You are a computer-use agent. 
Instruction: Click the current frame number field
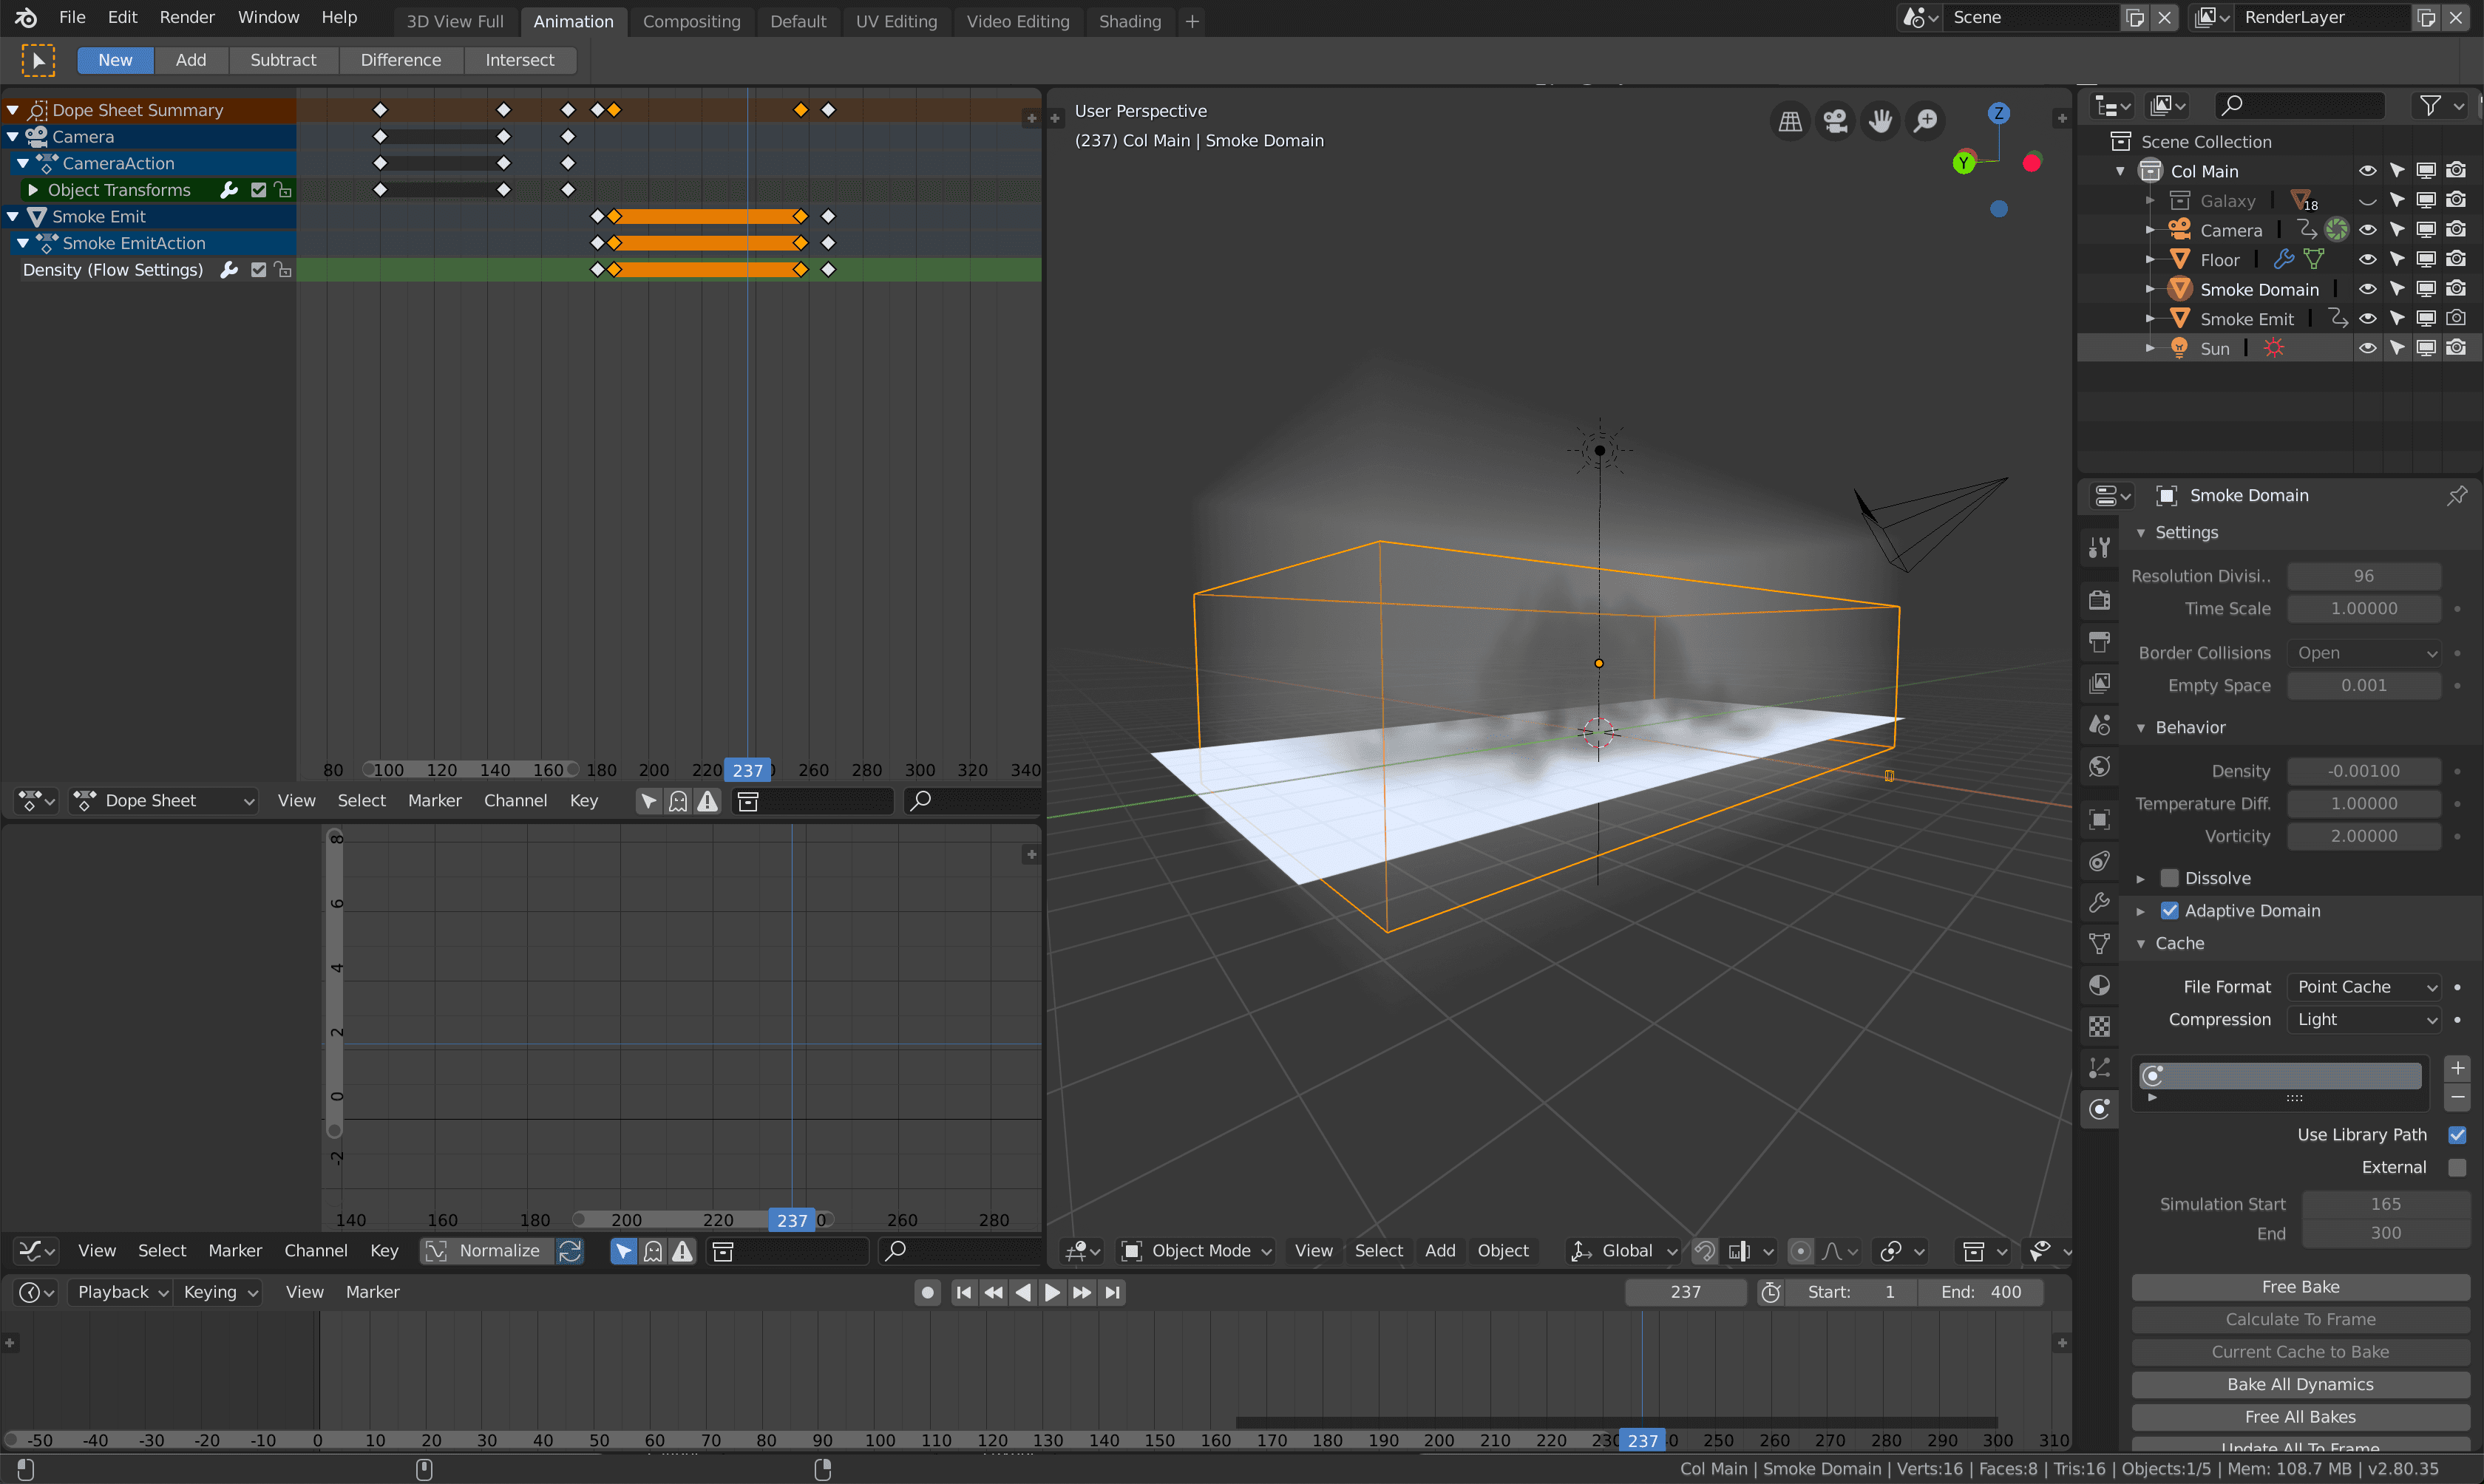pos(1685,1292)
